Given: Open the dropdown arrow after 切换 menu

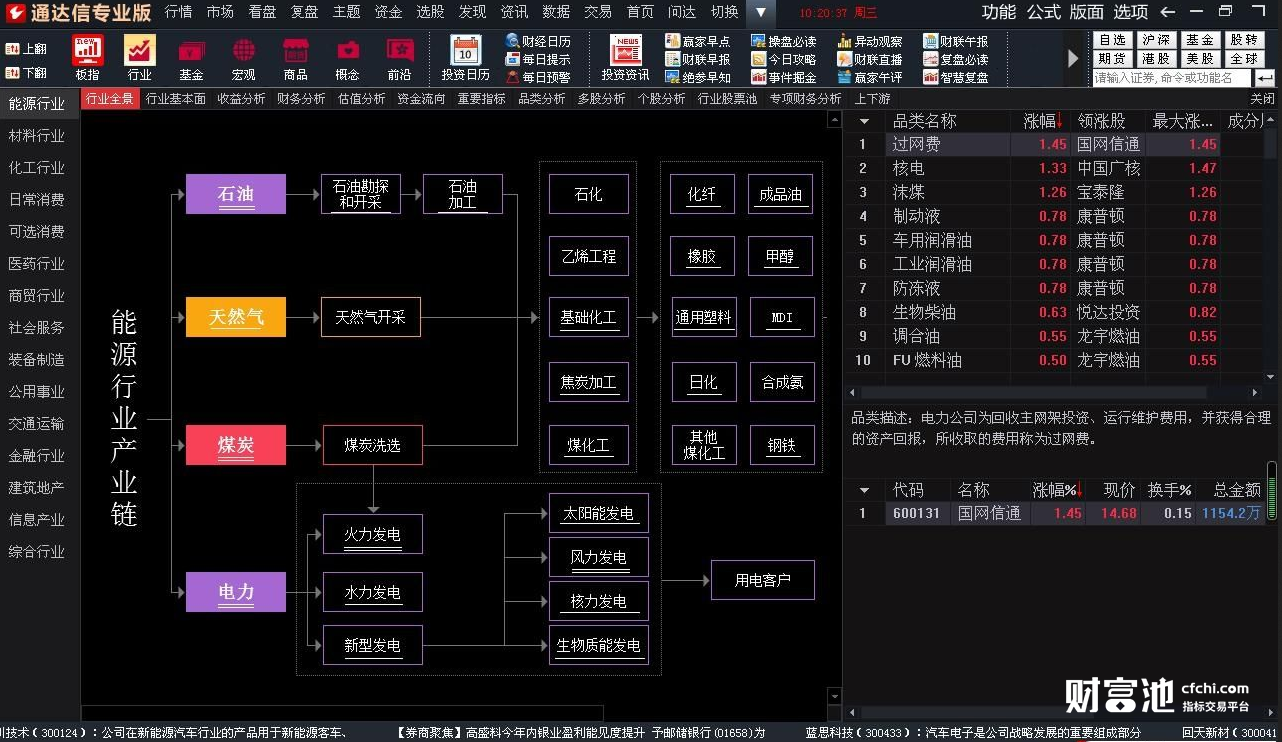Looking at the screenshot, I should tap(760, 12).
